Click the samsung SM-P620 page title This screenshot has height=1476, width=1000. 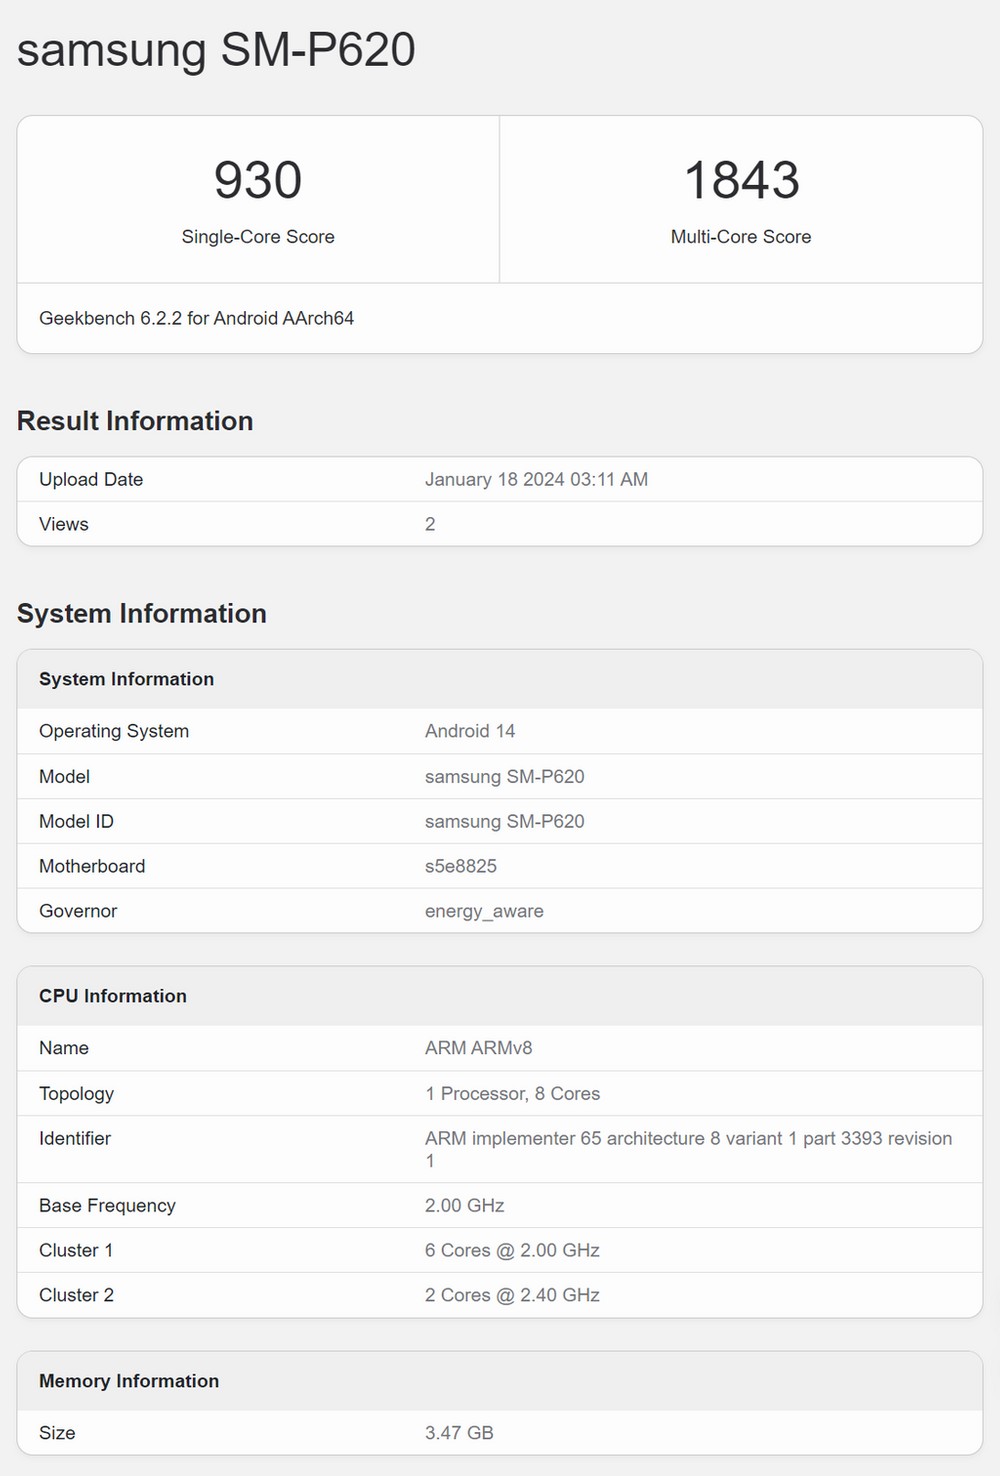pos(216,50)
